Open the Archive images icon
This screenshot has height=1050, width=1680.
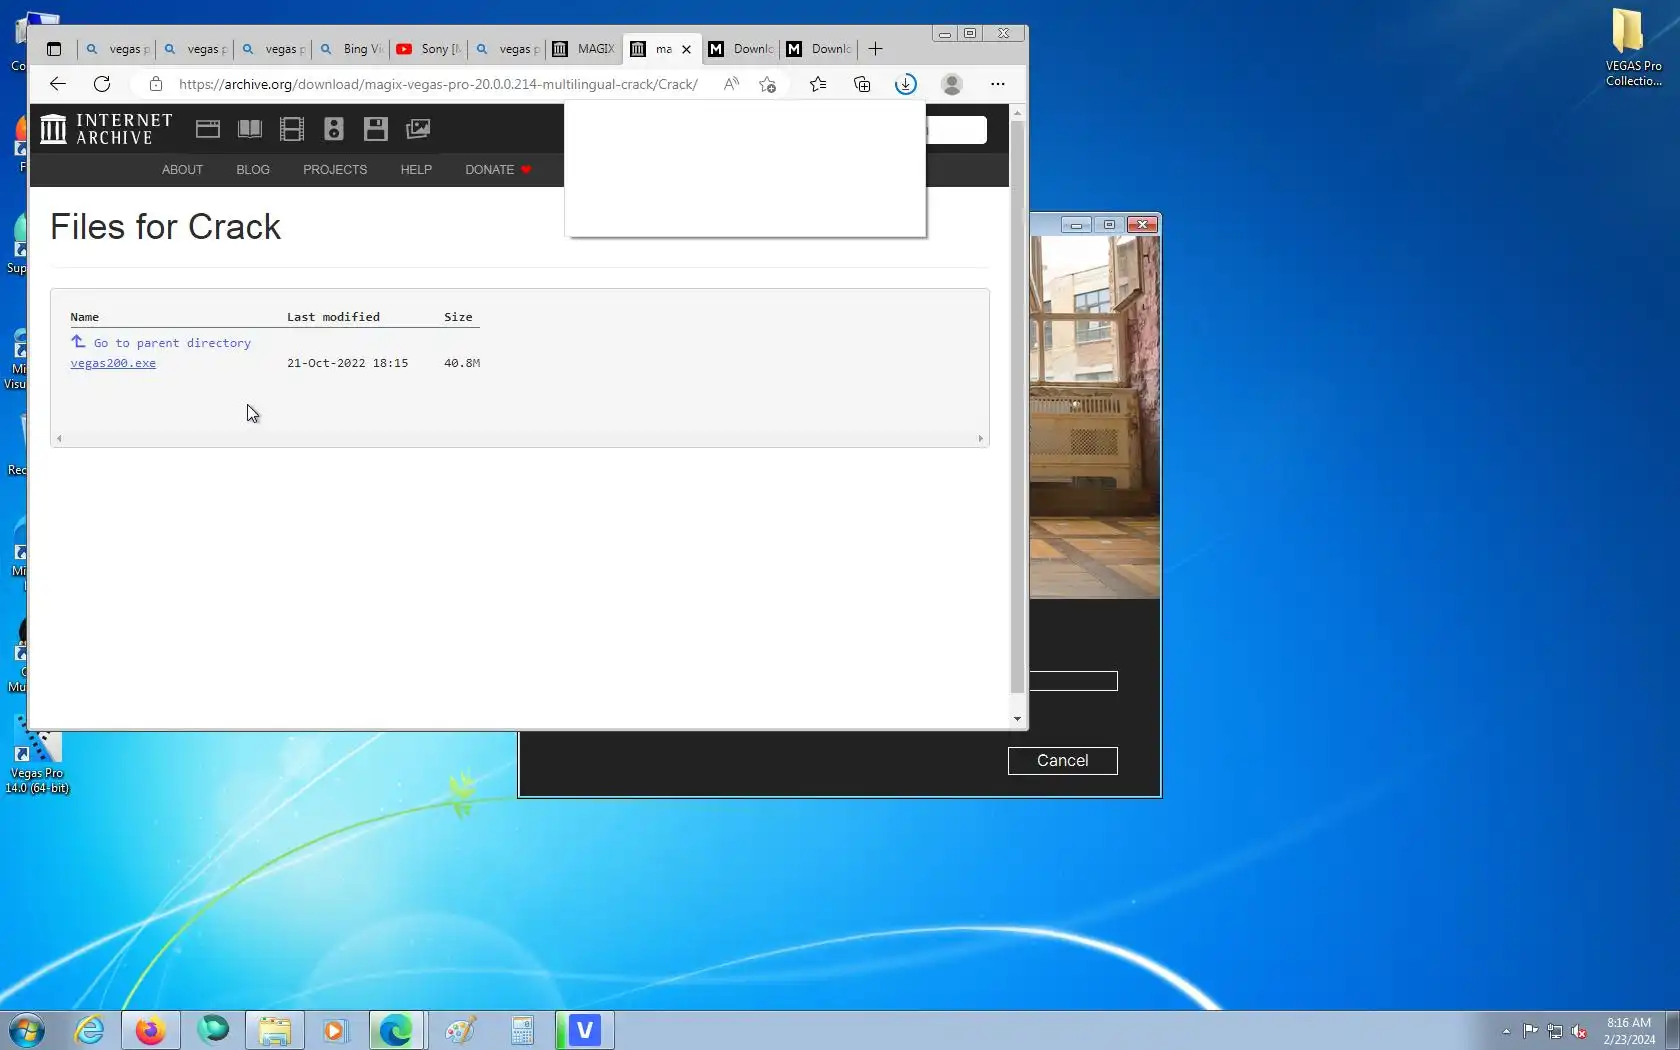tap(418, 129)
